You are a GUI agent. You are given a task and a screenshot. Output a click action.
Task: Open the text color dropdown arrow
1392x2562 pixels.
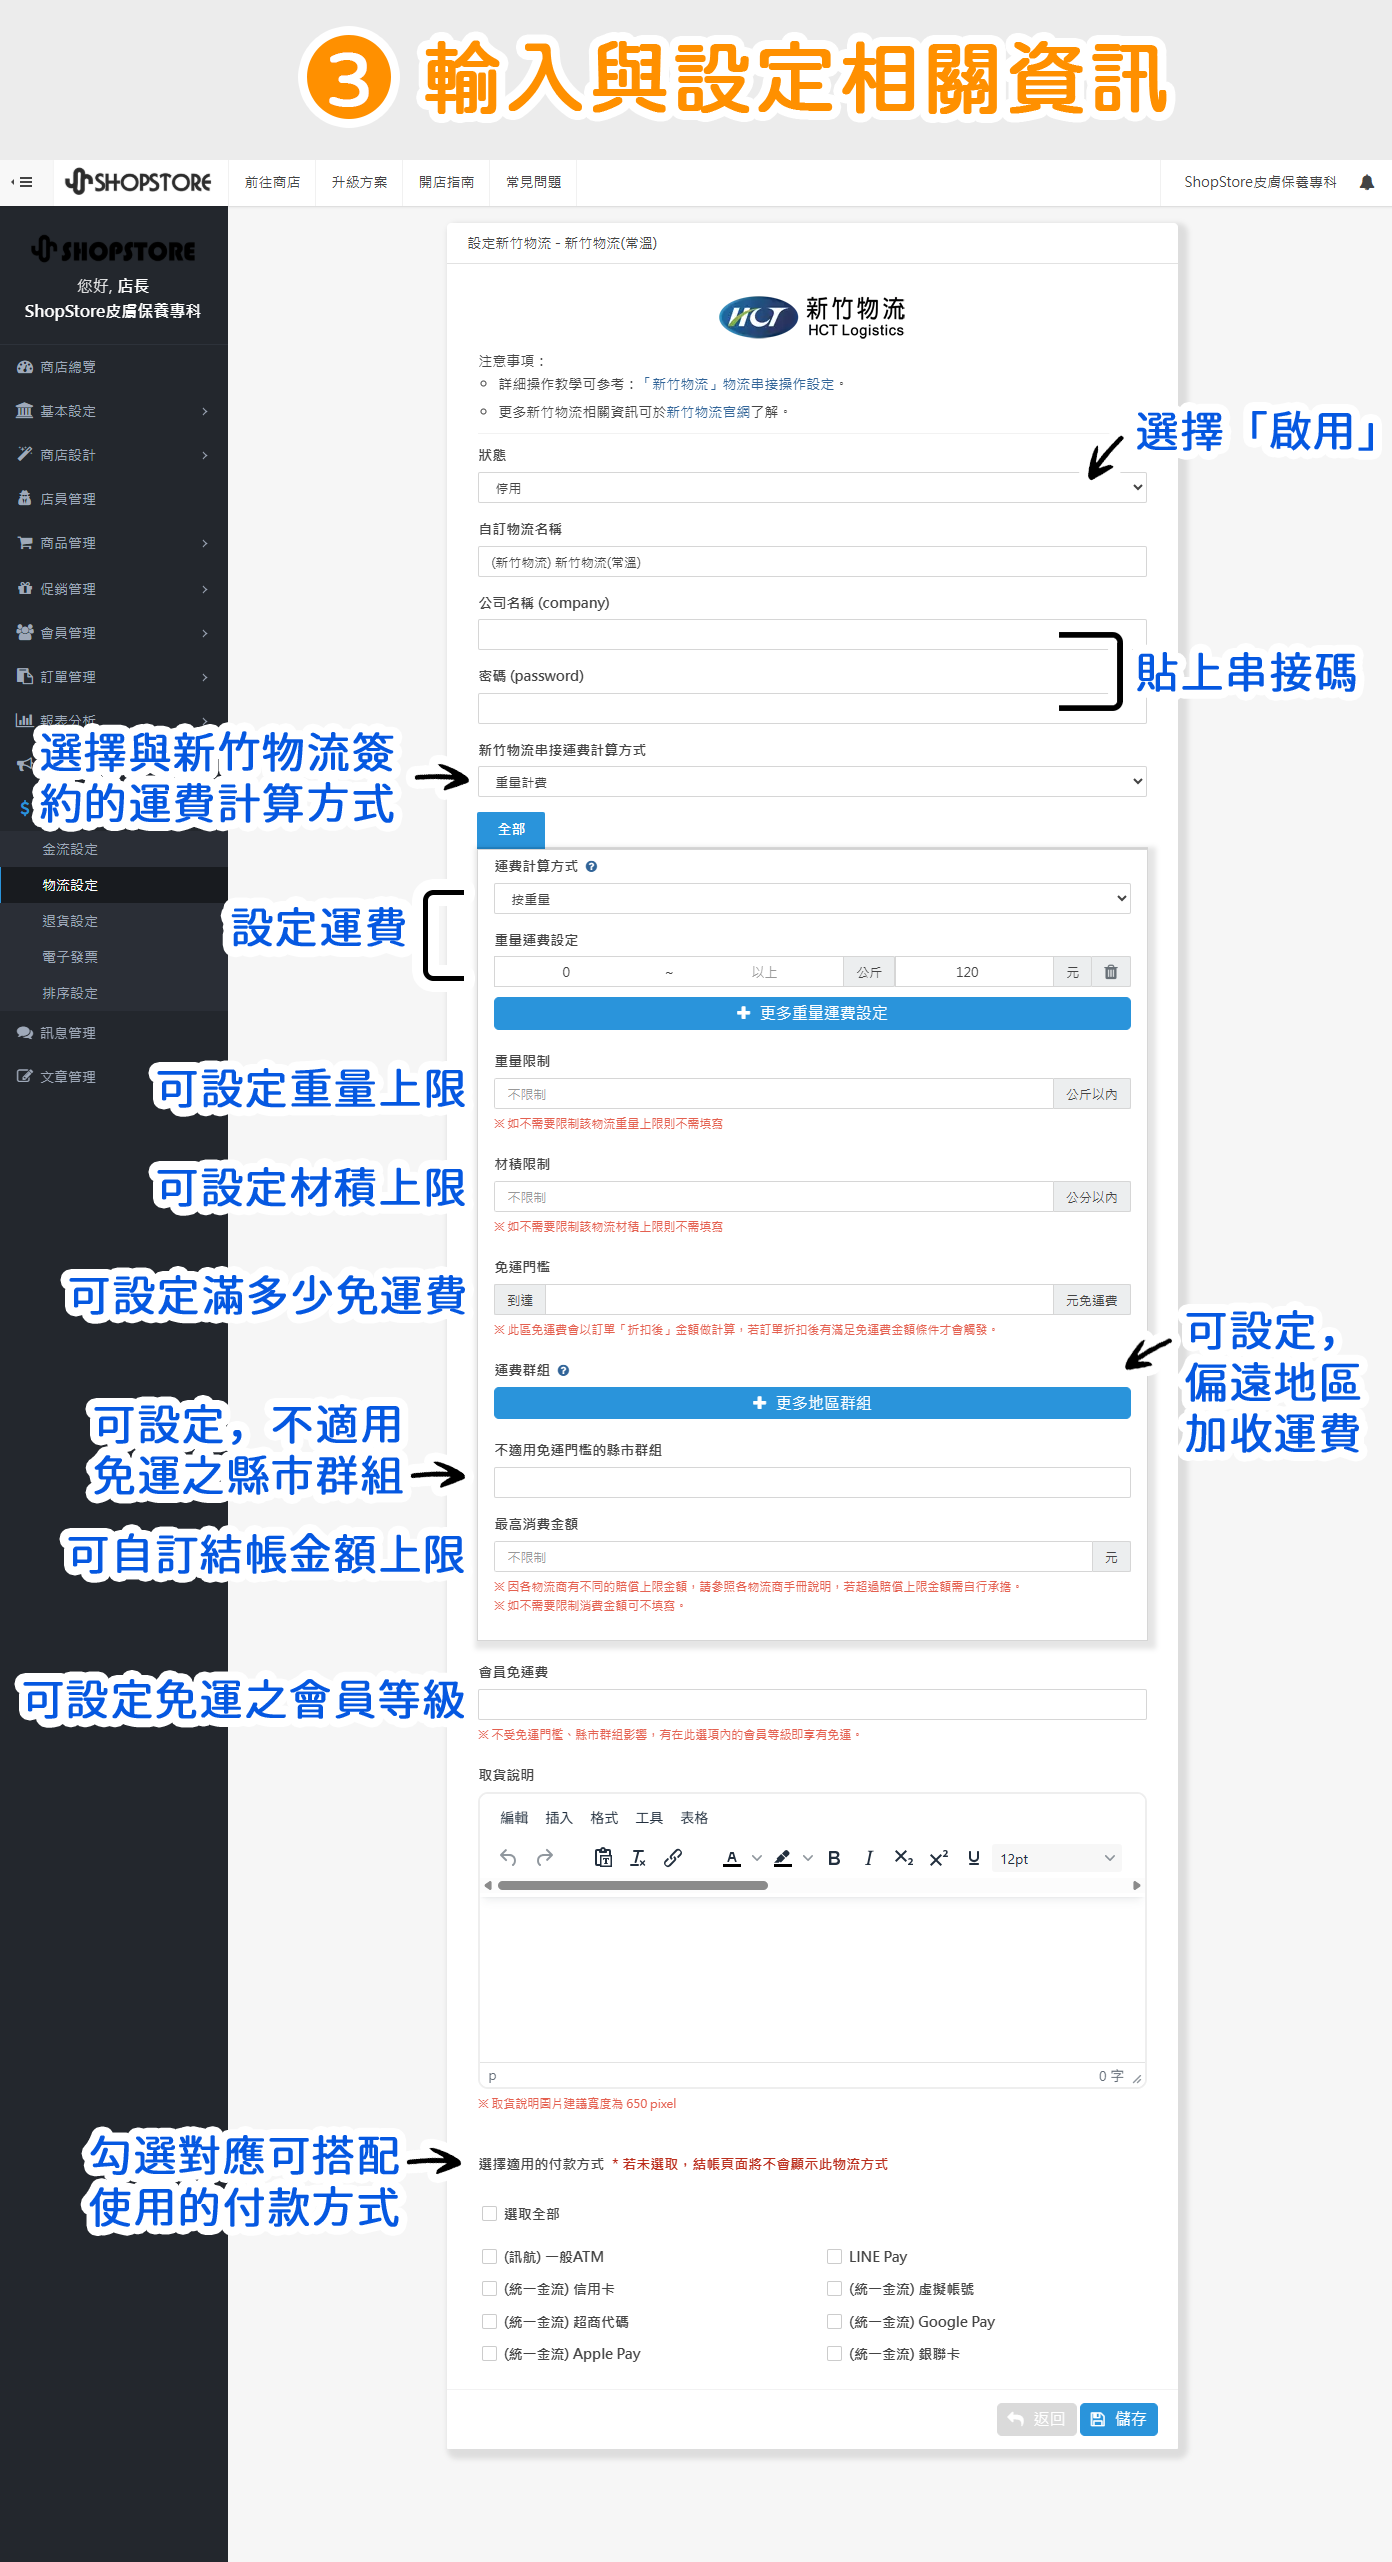click(x=757, y=1858)
